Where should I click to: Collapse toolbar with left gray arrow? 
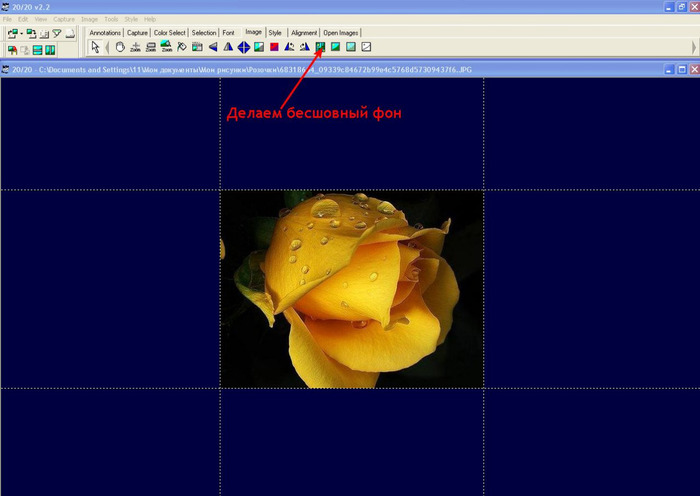tap(107, 47)
